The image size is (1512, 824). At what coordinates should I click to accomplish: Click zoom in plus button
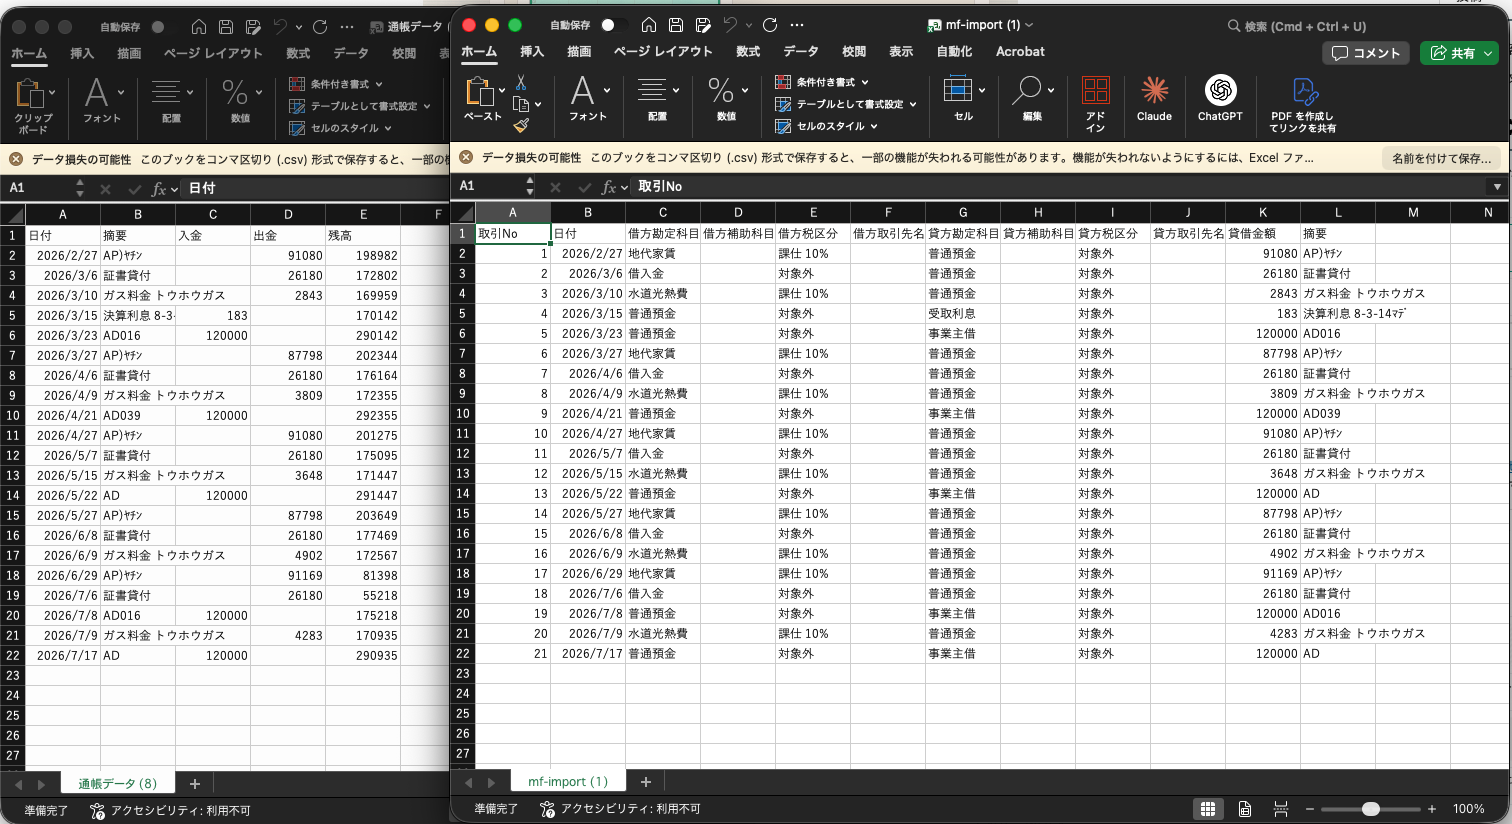(1432, 809)
